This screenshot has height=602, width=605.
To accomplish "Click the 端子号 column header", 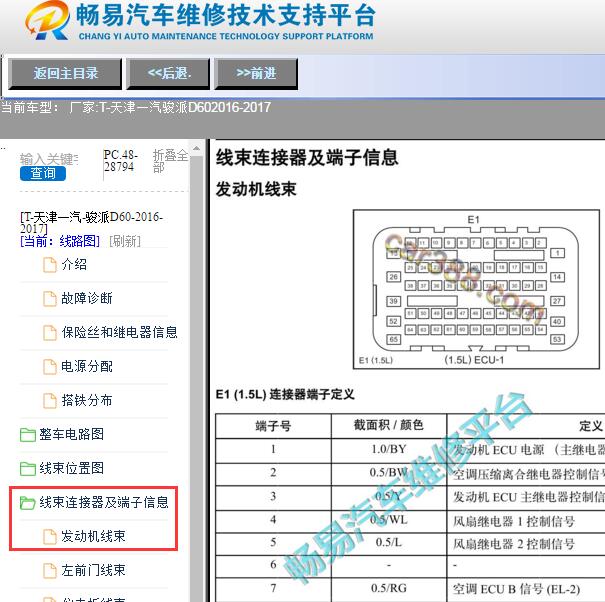I will (273, 426).
